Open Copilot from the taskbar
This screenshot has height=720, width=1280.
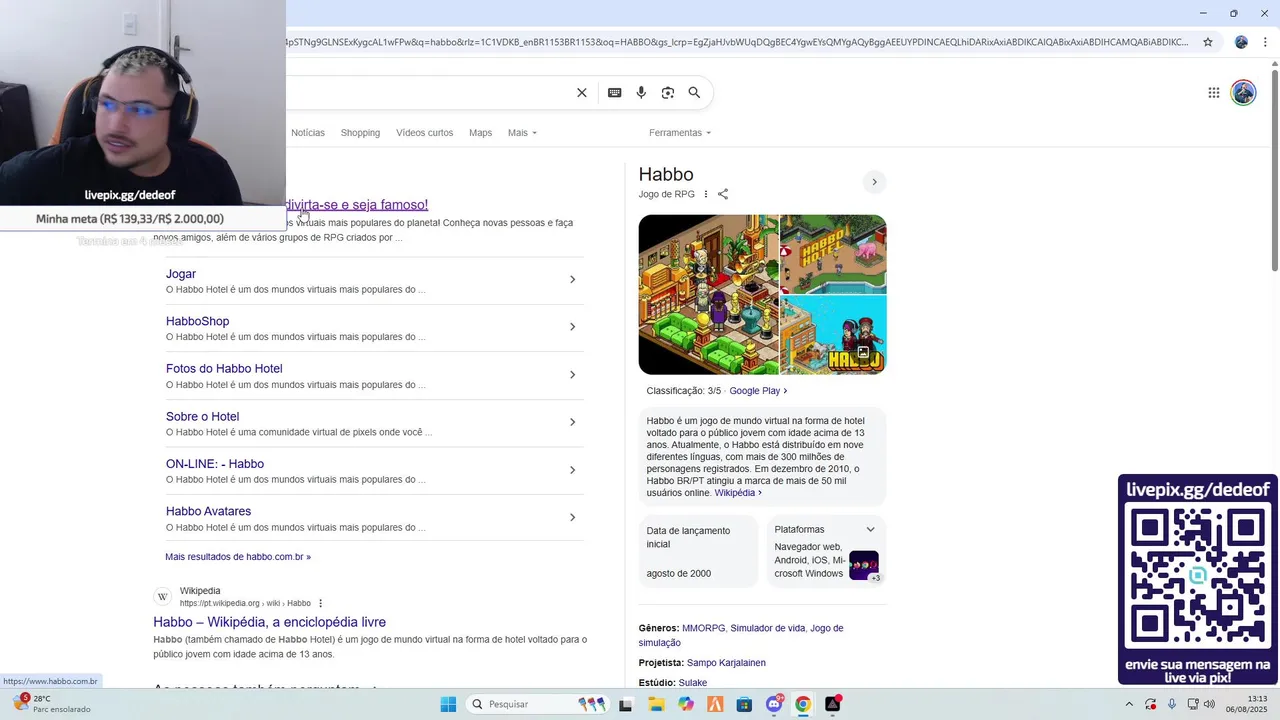point(686,704)
